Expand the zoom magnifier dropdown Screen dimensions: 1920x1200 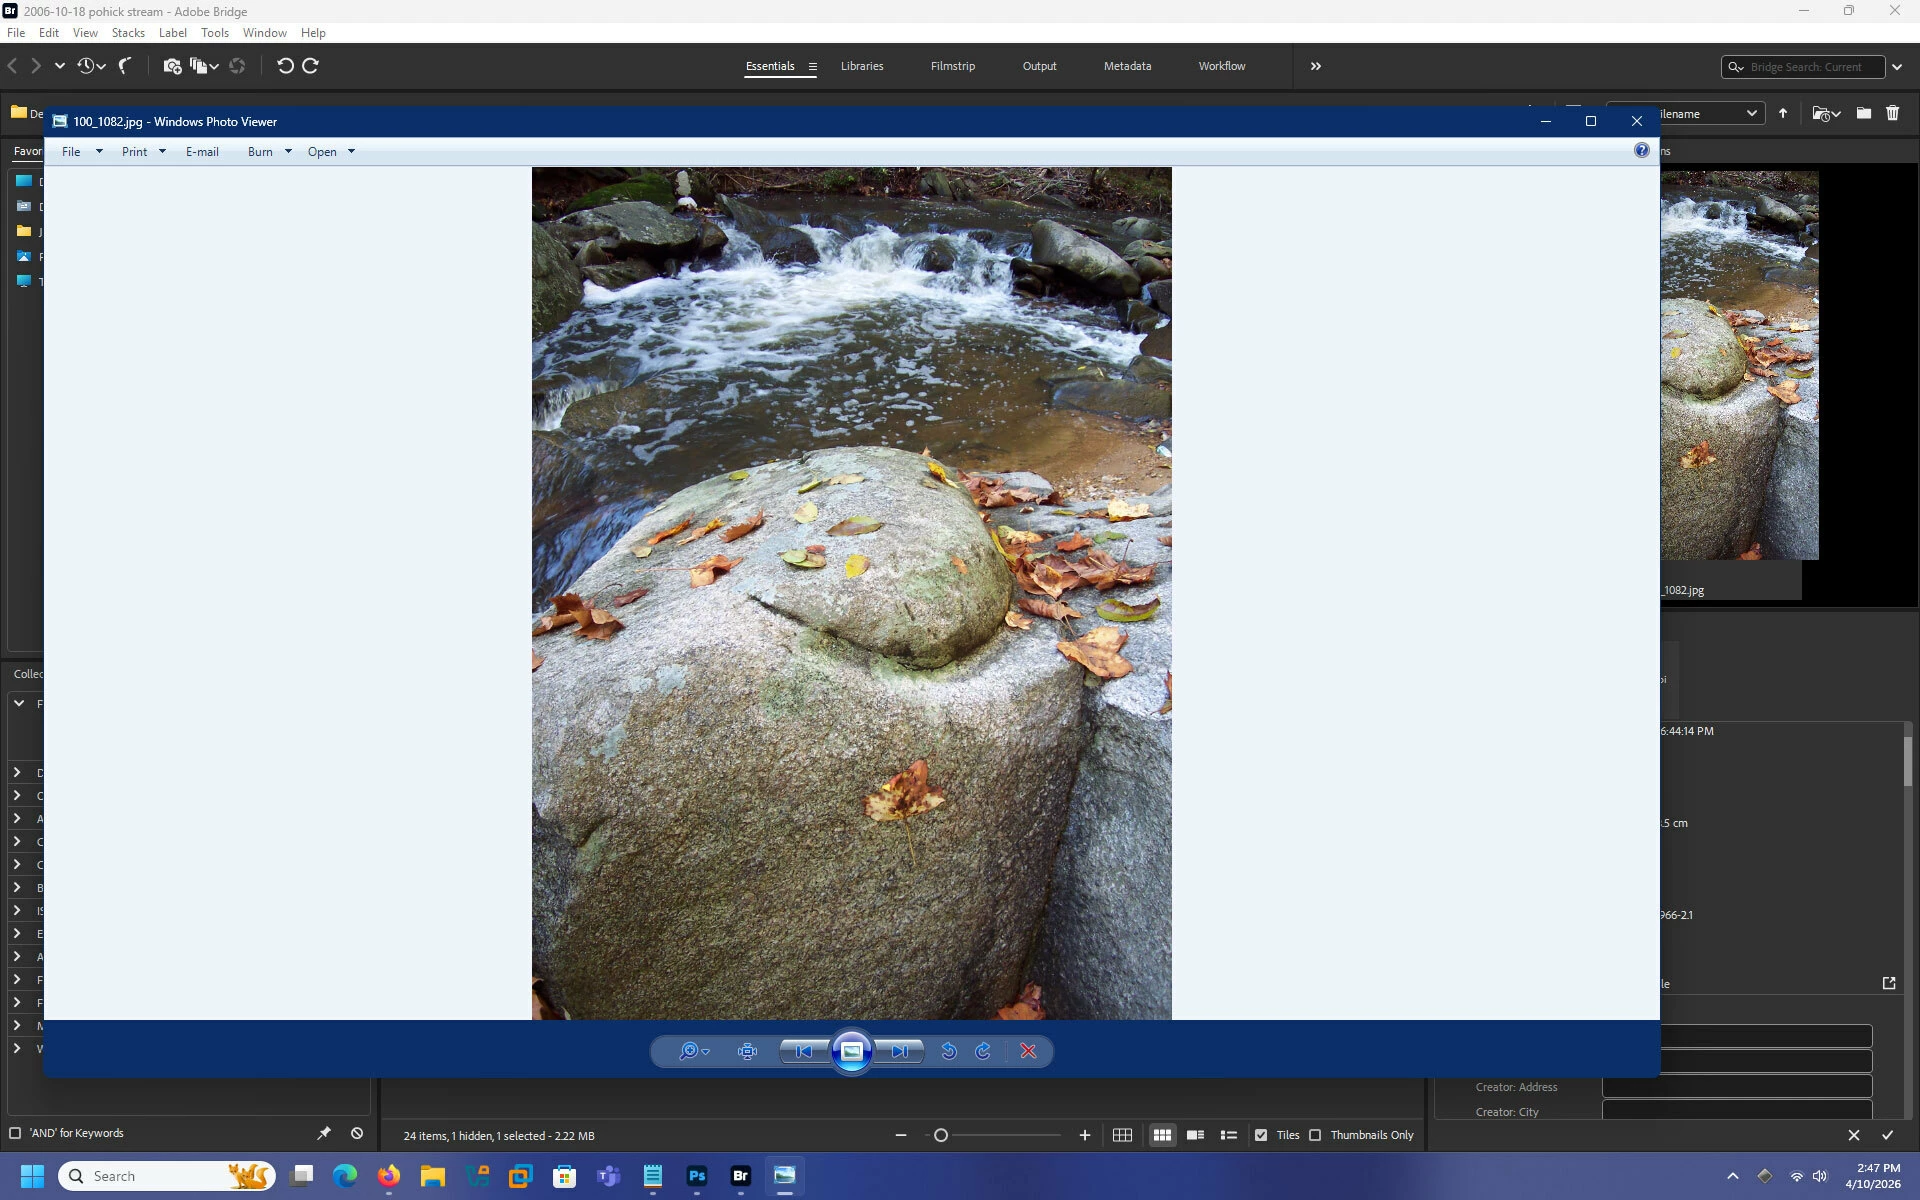706,1052
